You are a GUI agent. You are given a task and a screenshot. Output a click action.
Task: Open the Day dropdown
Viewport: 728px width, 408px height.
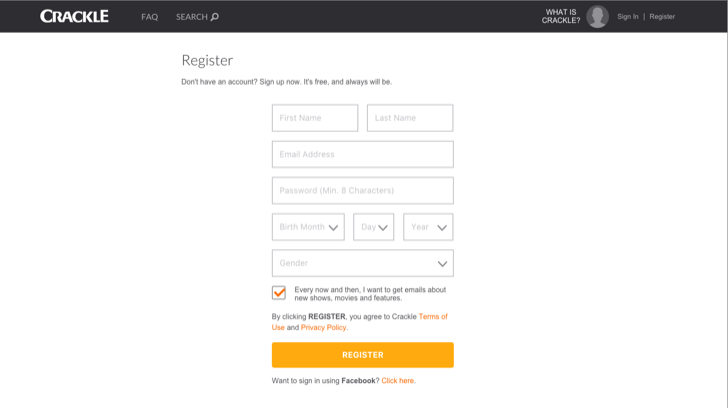tap(373, 227)
